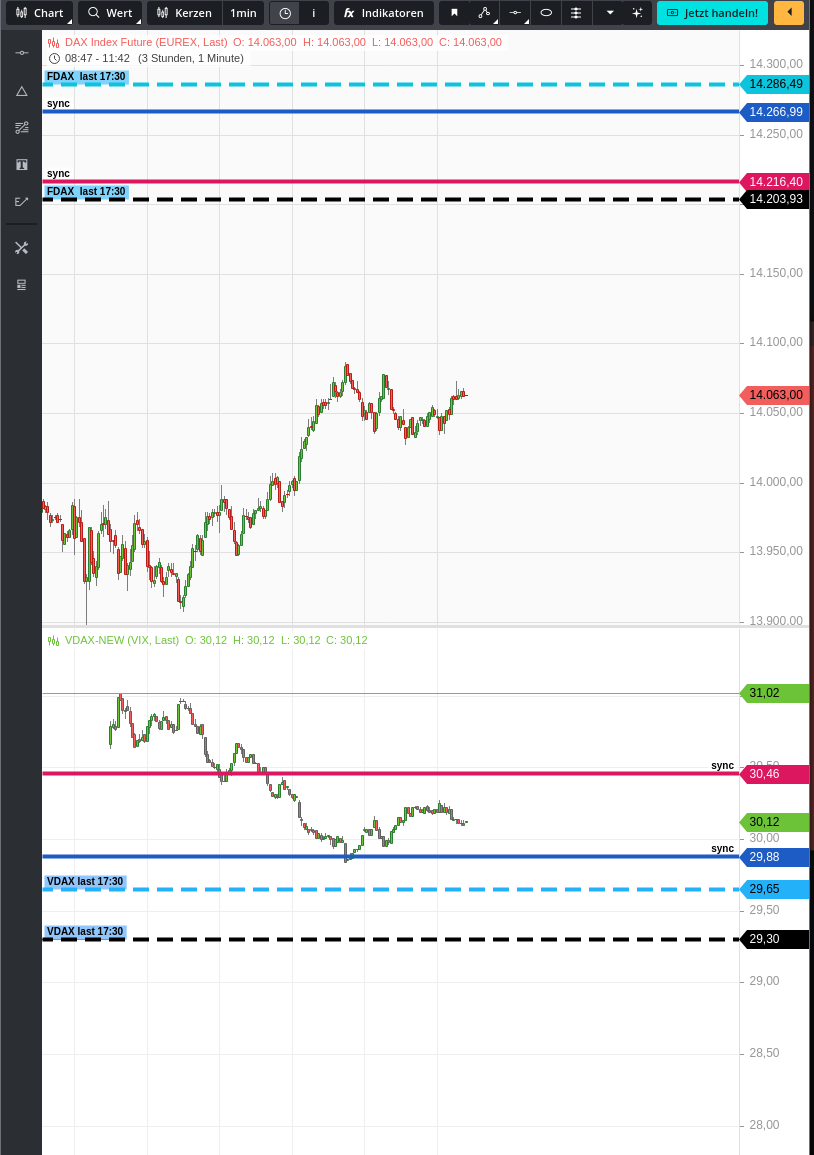Click the magic snap icon in the toolbar

click(637, 13)
